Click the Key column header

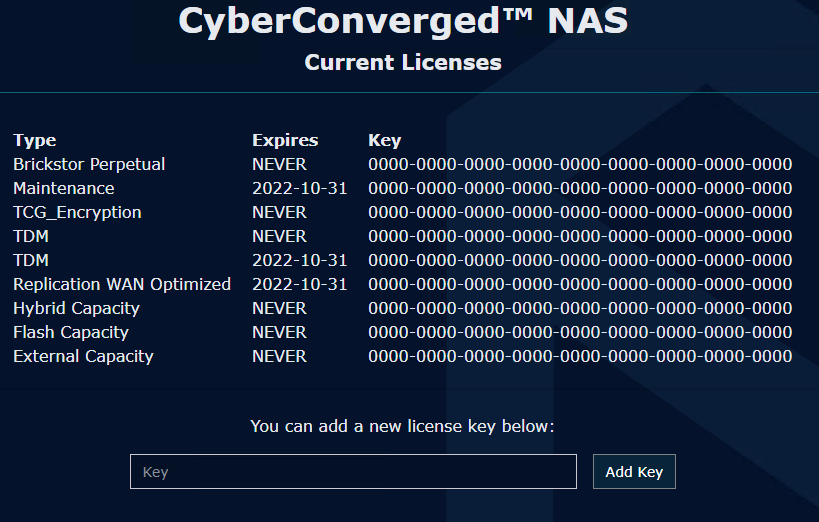click(x=385, y=140)
